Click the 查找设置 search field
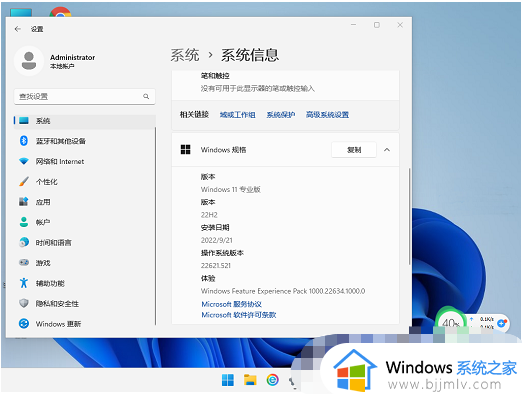 85,97
